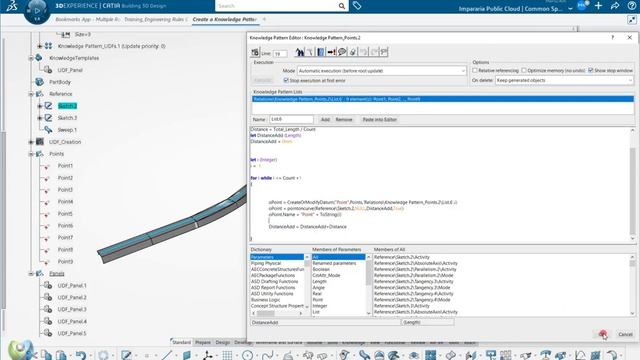The width and height of the screenshot is (640, 360).
Task: Click the Add list button
Action: pyautogui.click(x=325, y=120)
